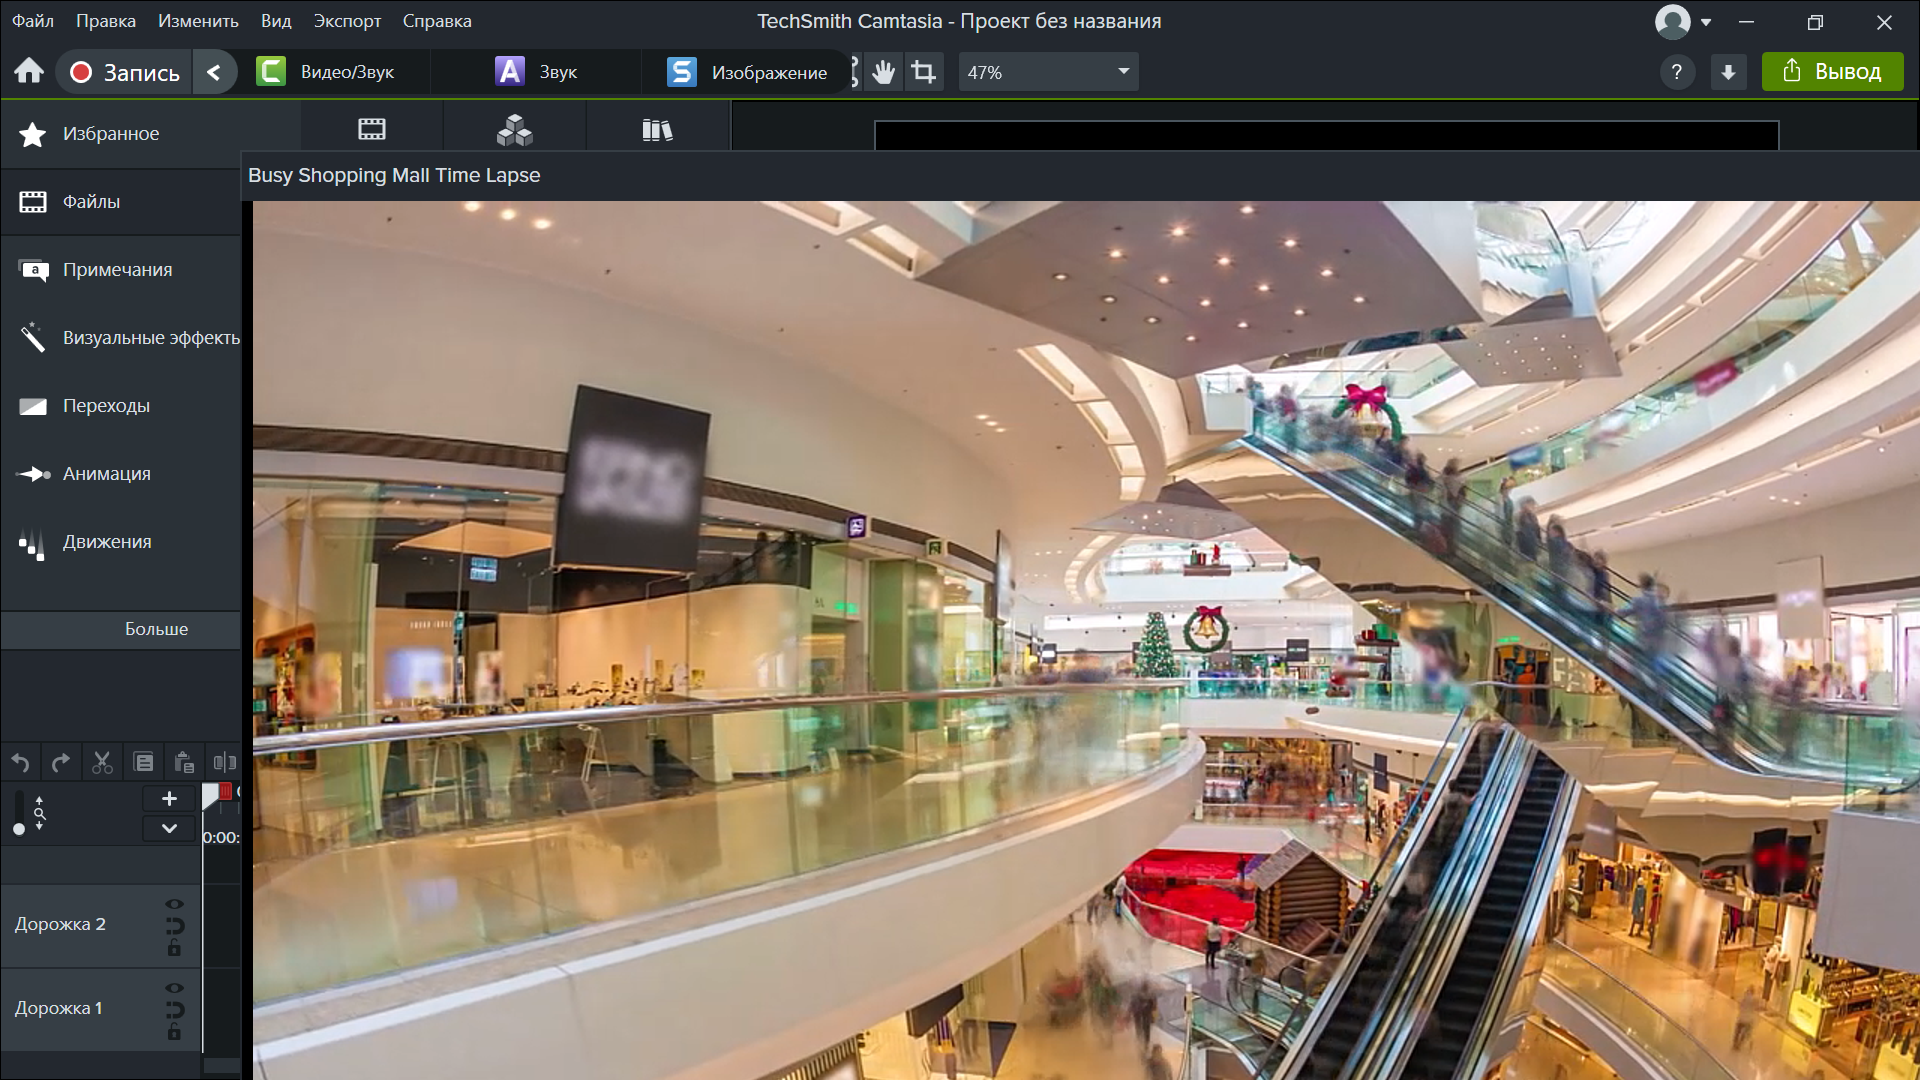Expand the user account dropdown arrow

1706,22
